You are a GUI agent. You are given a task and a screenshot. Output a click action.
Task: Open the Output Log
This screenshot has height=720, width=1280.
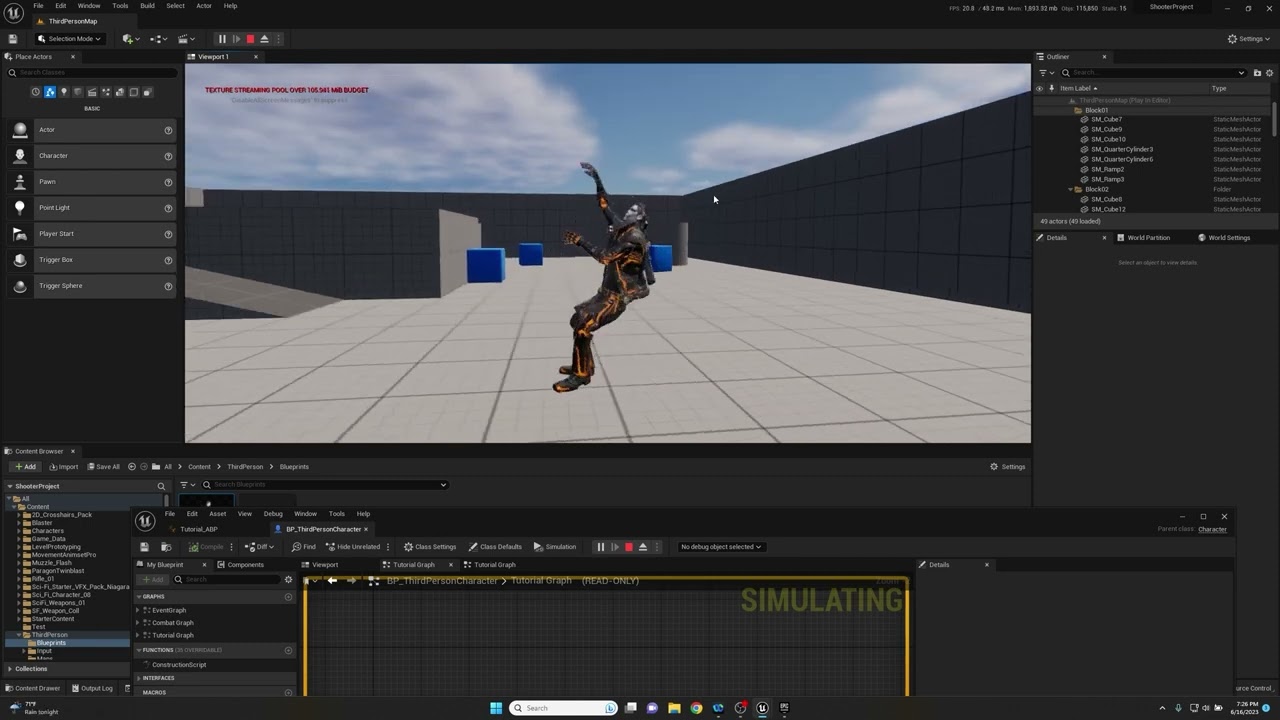pyautogui.click(x=91, y=688)
